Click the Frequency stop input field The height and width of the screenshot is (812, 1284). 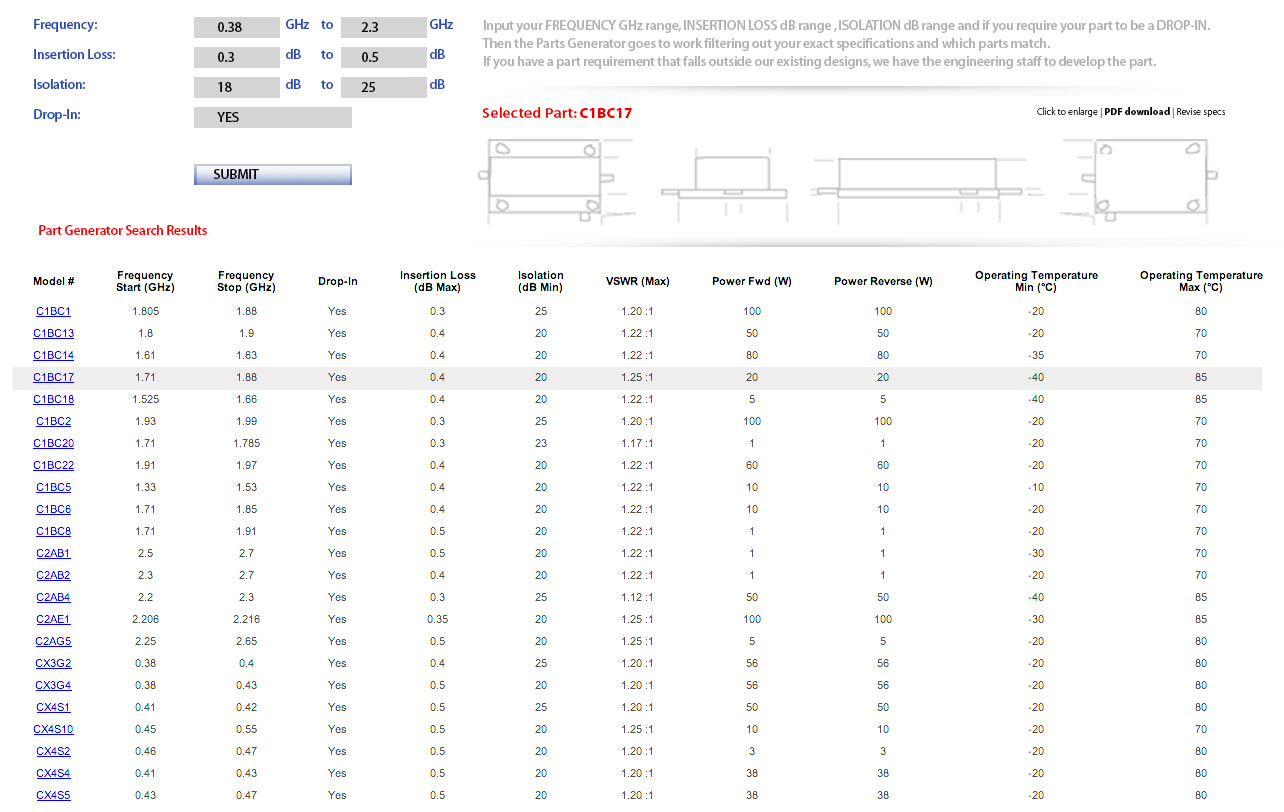click(383, 27)
